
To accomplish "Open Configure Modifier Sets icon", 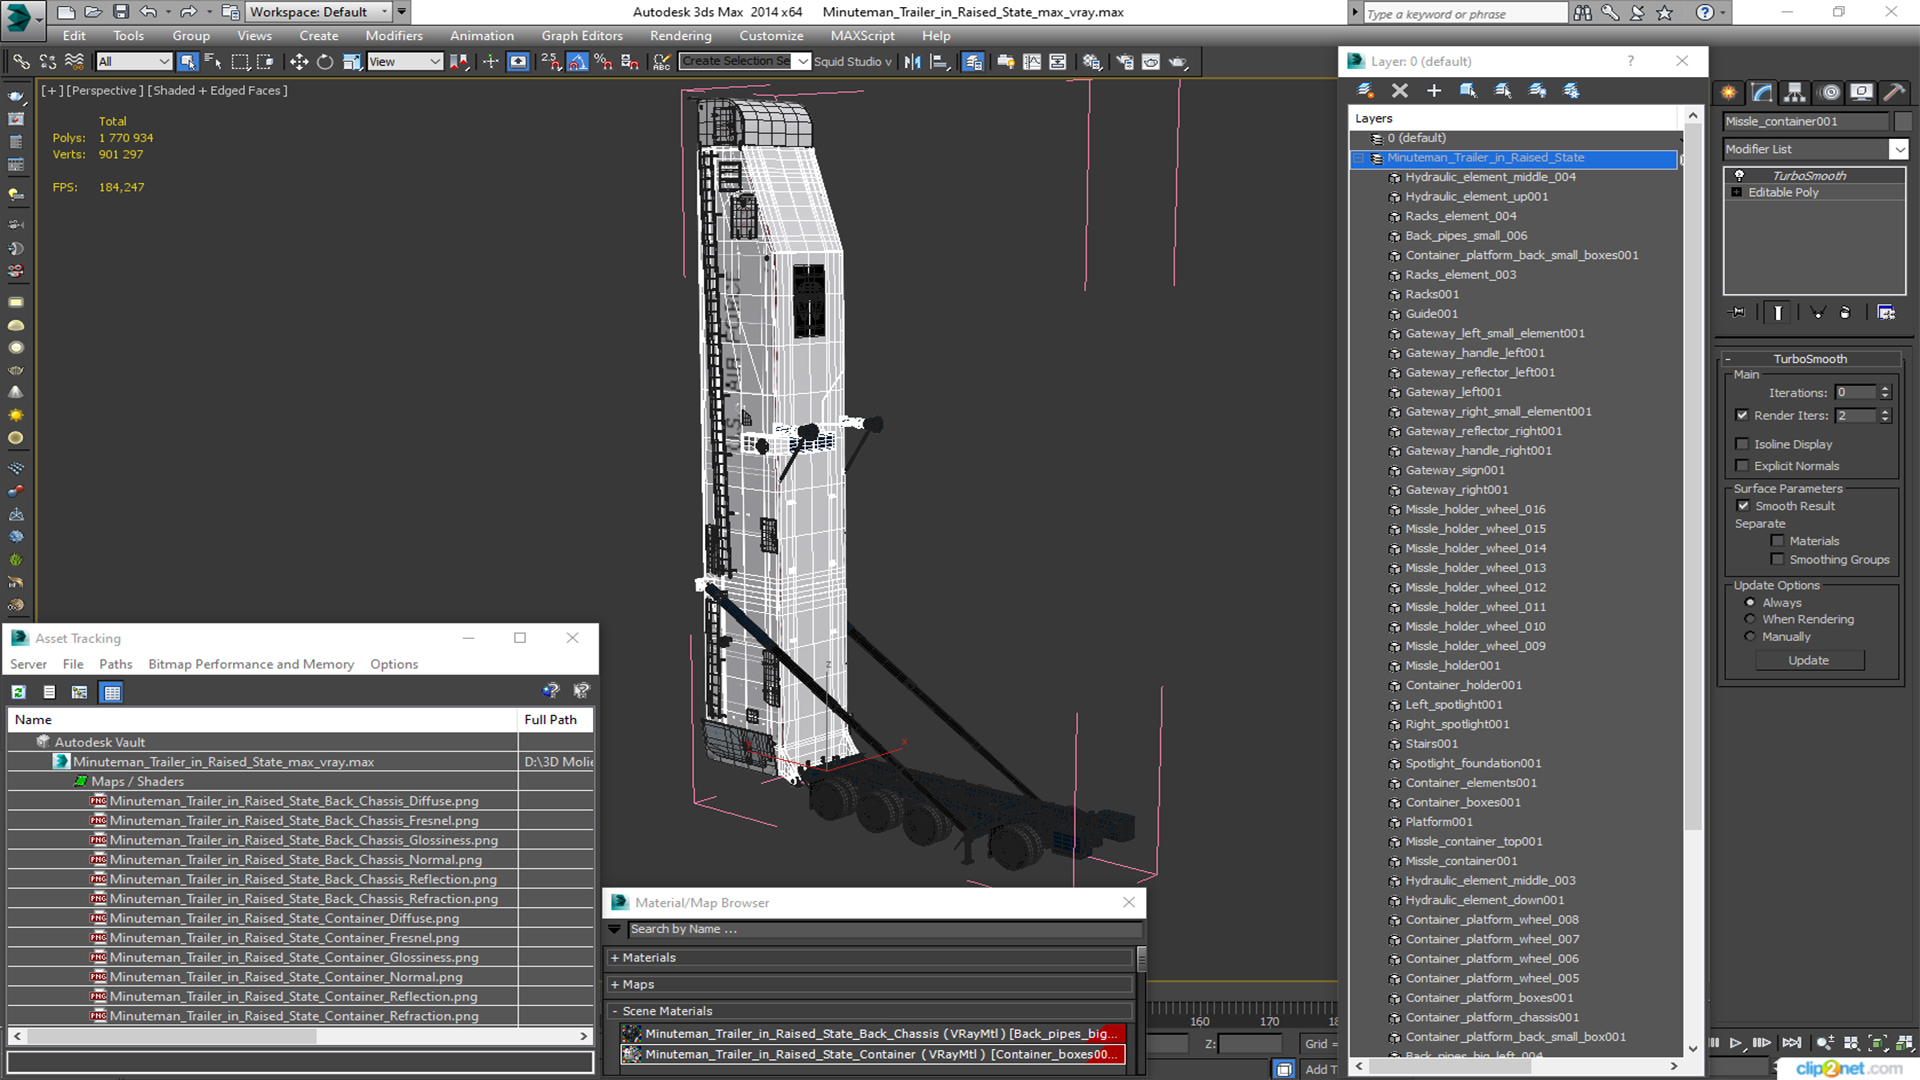I will tap(1886, 313).
